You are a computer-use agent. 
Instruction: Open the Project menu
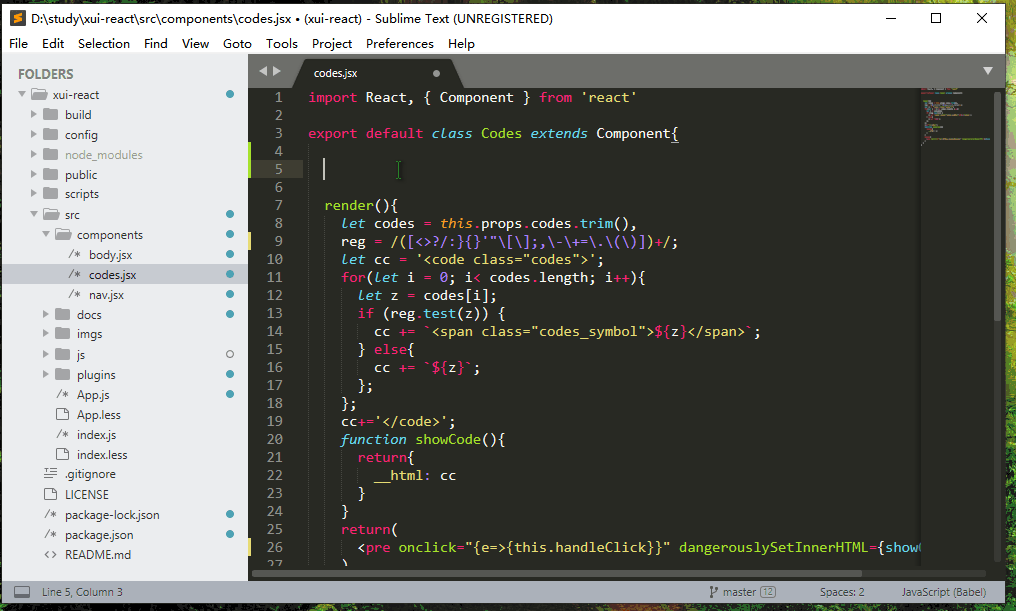click(x=332, y=43)
